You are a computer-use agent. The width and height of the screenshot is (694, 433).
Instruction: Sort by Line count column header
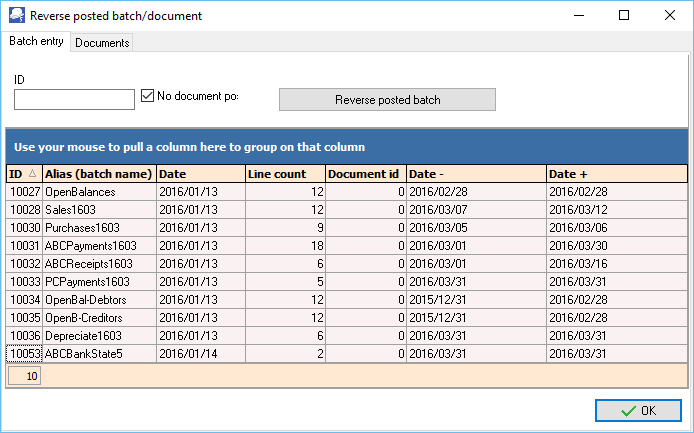285,174
